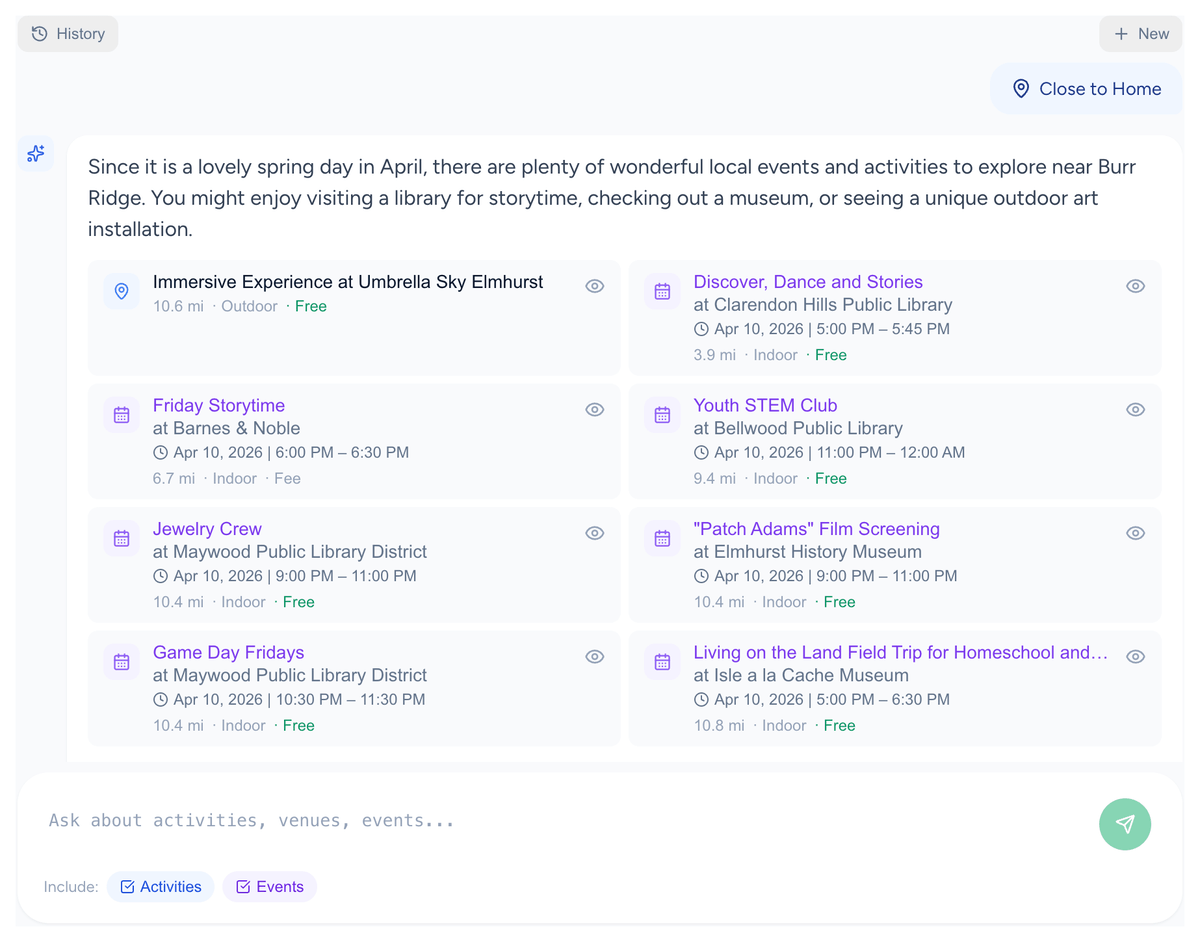Click calendar icon for Discover, Dance and Stories
The image size is (1200, 942).
(x=662, y=291)
